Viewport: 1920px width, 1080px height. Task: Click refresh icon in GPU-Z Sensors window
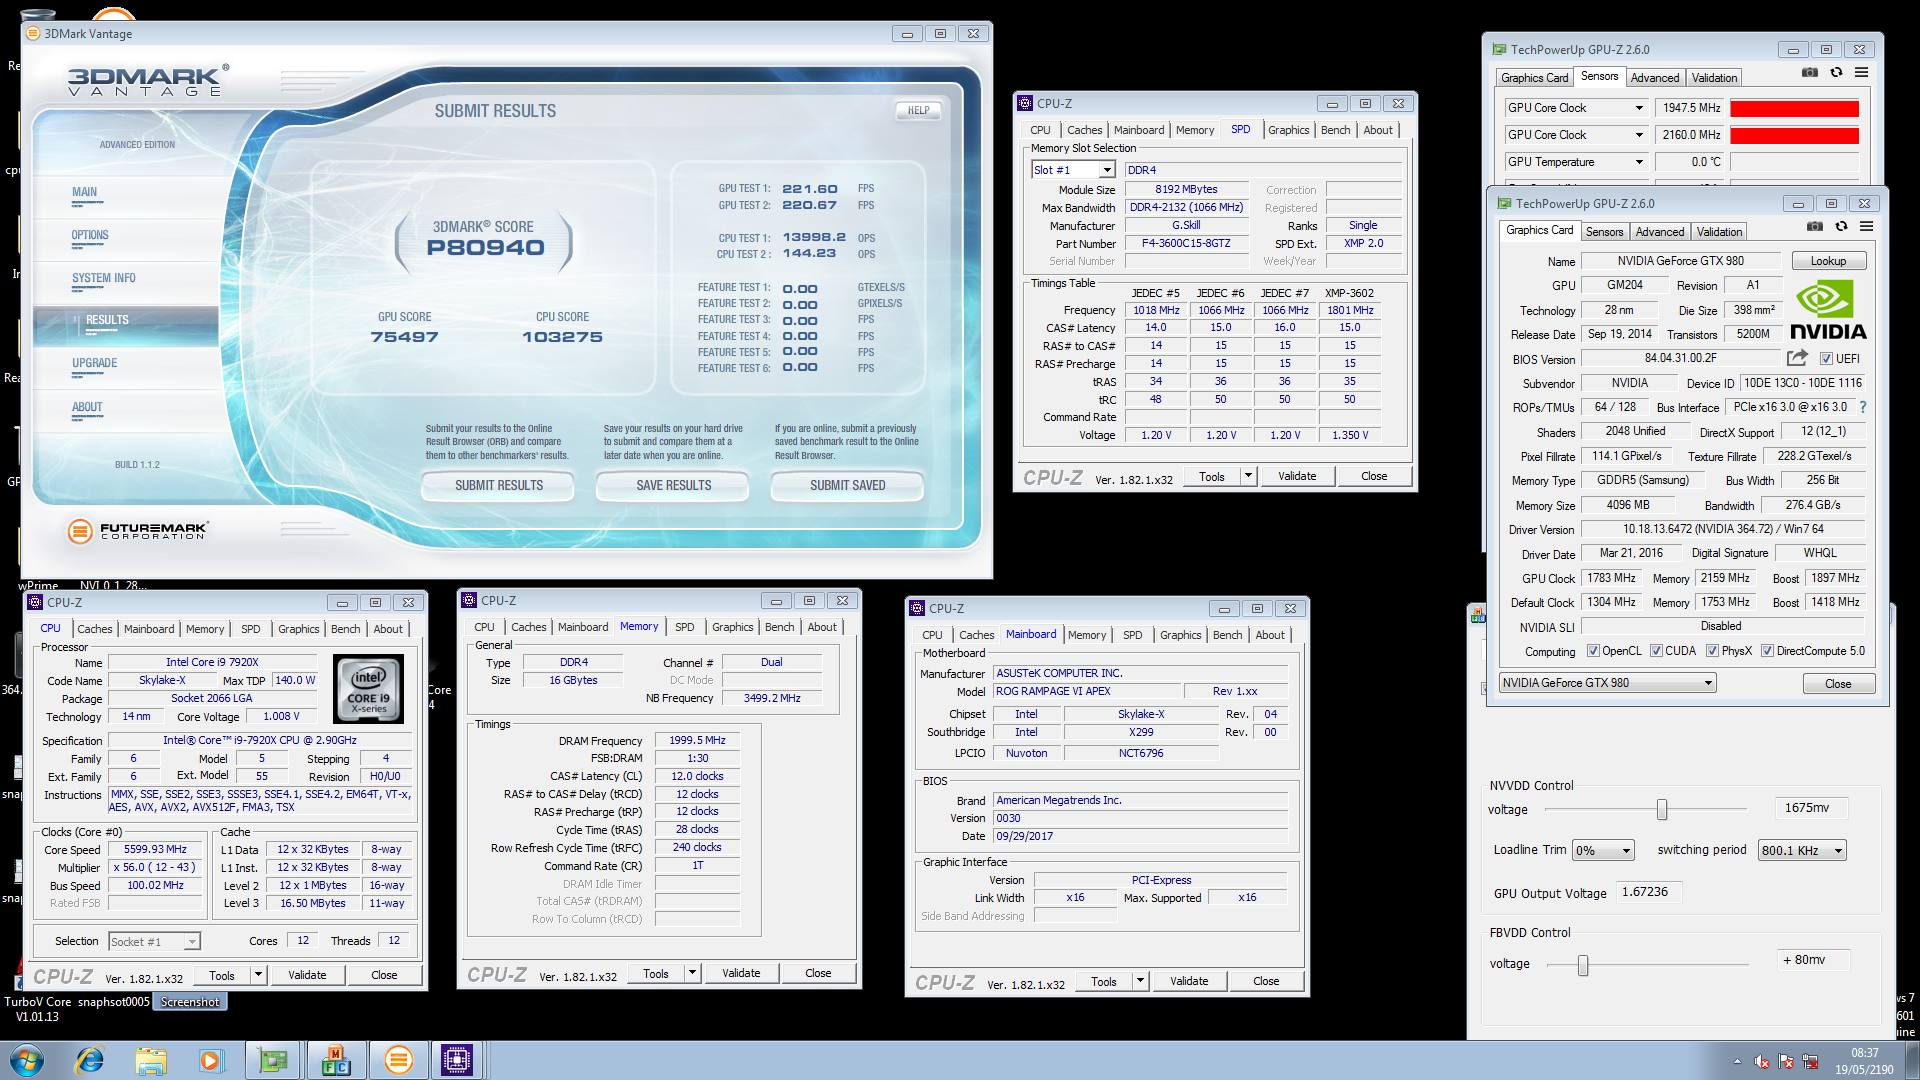pos(1836,73)
